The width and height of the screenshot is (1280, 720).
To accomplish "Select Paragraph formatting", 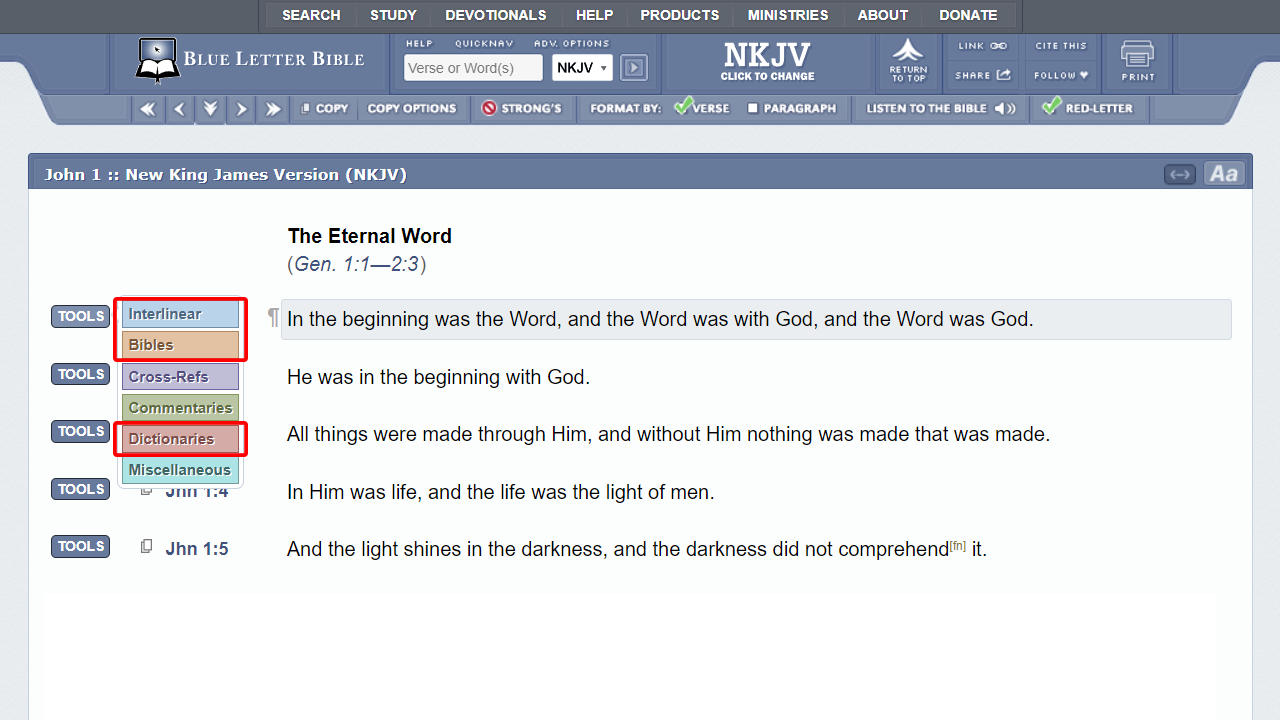I will 792,109.
